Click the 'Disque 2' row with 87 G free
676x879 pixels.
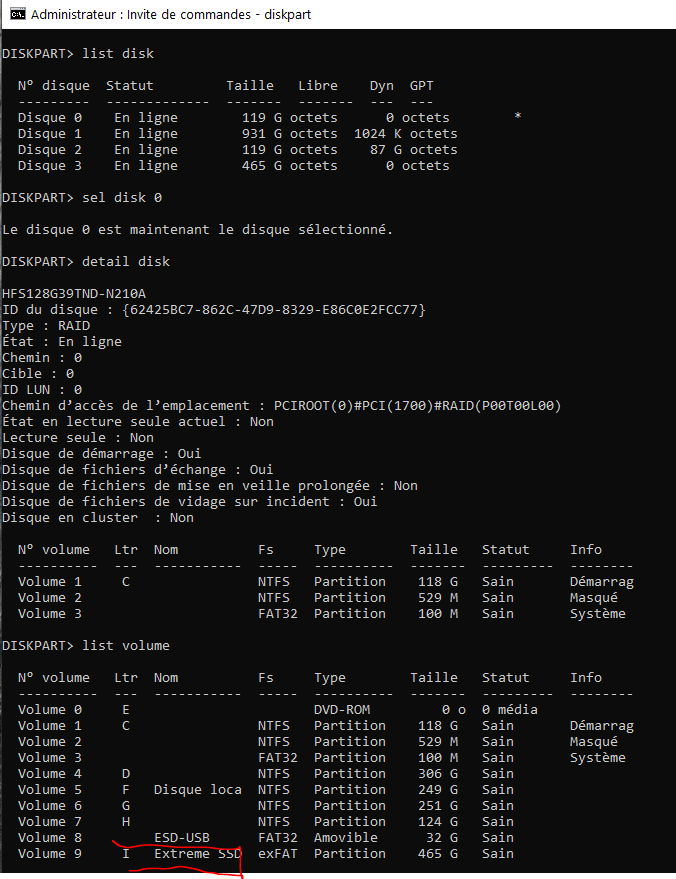(x=238, y=150)
